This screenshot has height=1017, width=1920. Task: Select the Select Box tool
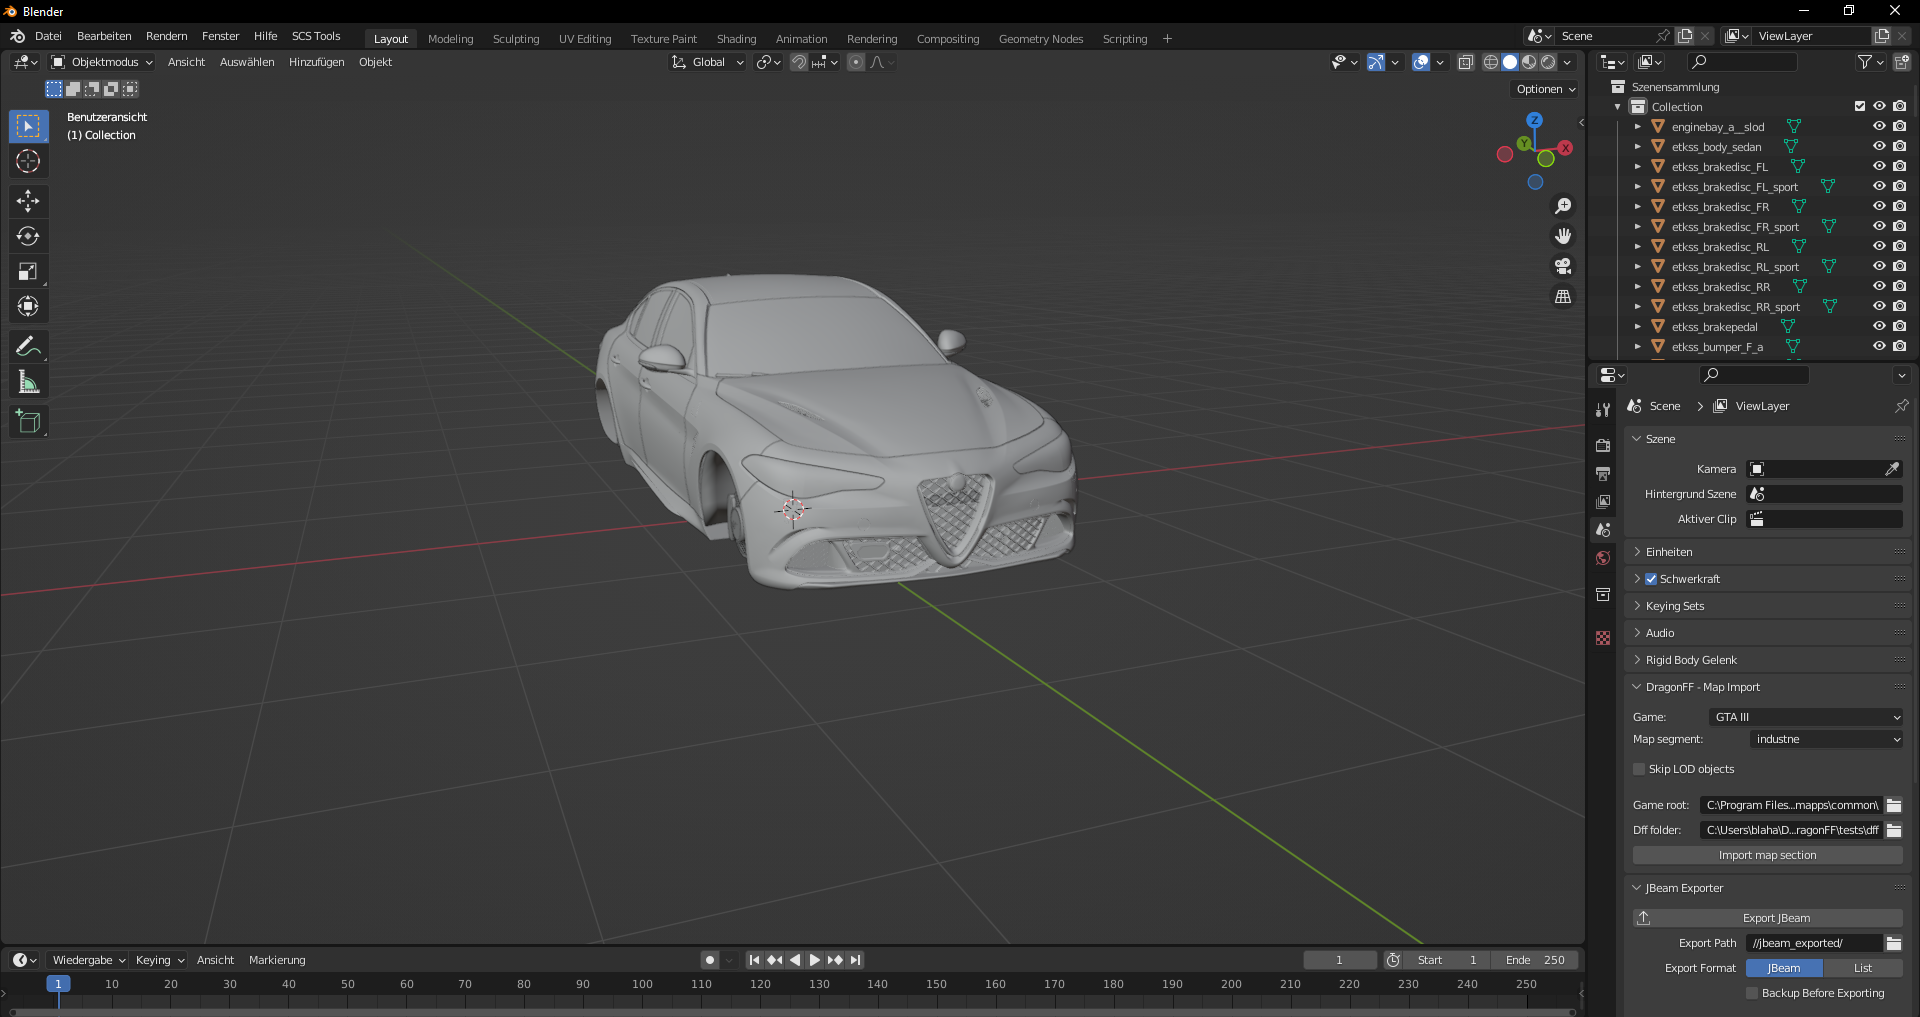pos(28,126)
